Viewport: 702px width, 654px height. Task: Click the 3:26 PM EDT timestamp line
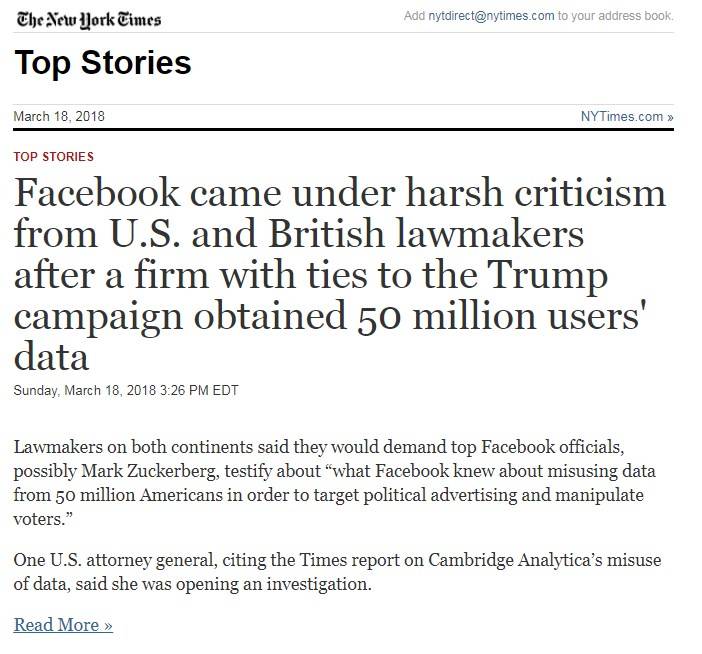point(126,390)
